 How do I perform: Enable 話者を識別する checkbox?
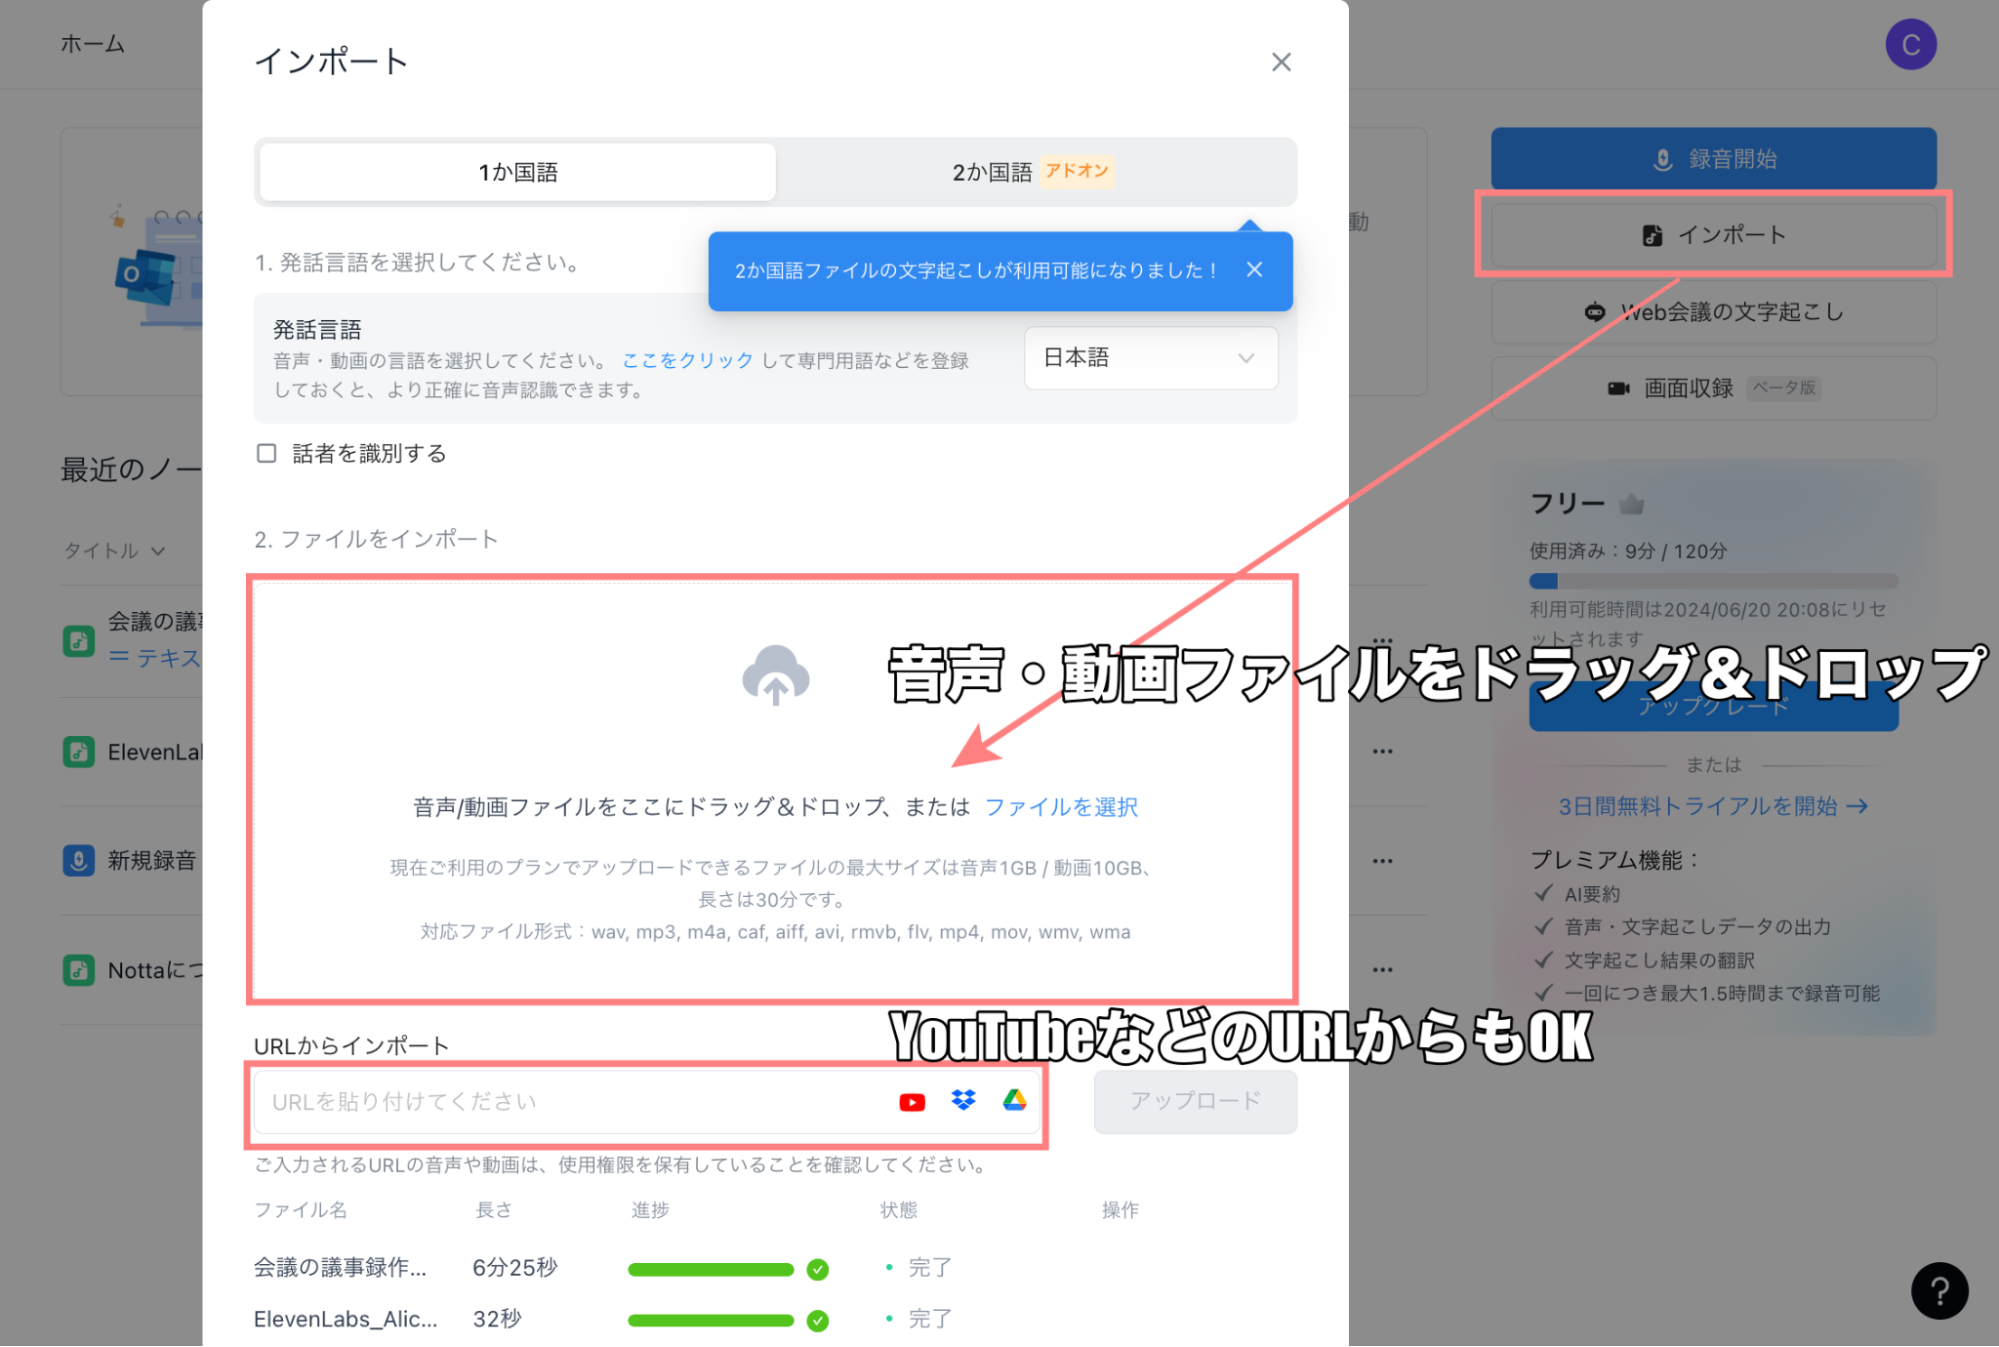267,454
